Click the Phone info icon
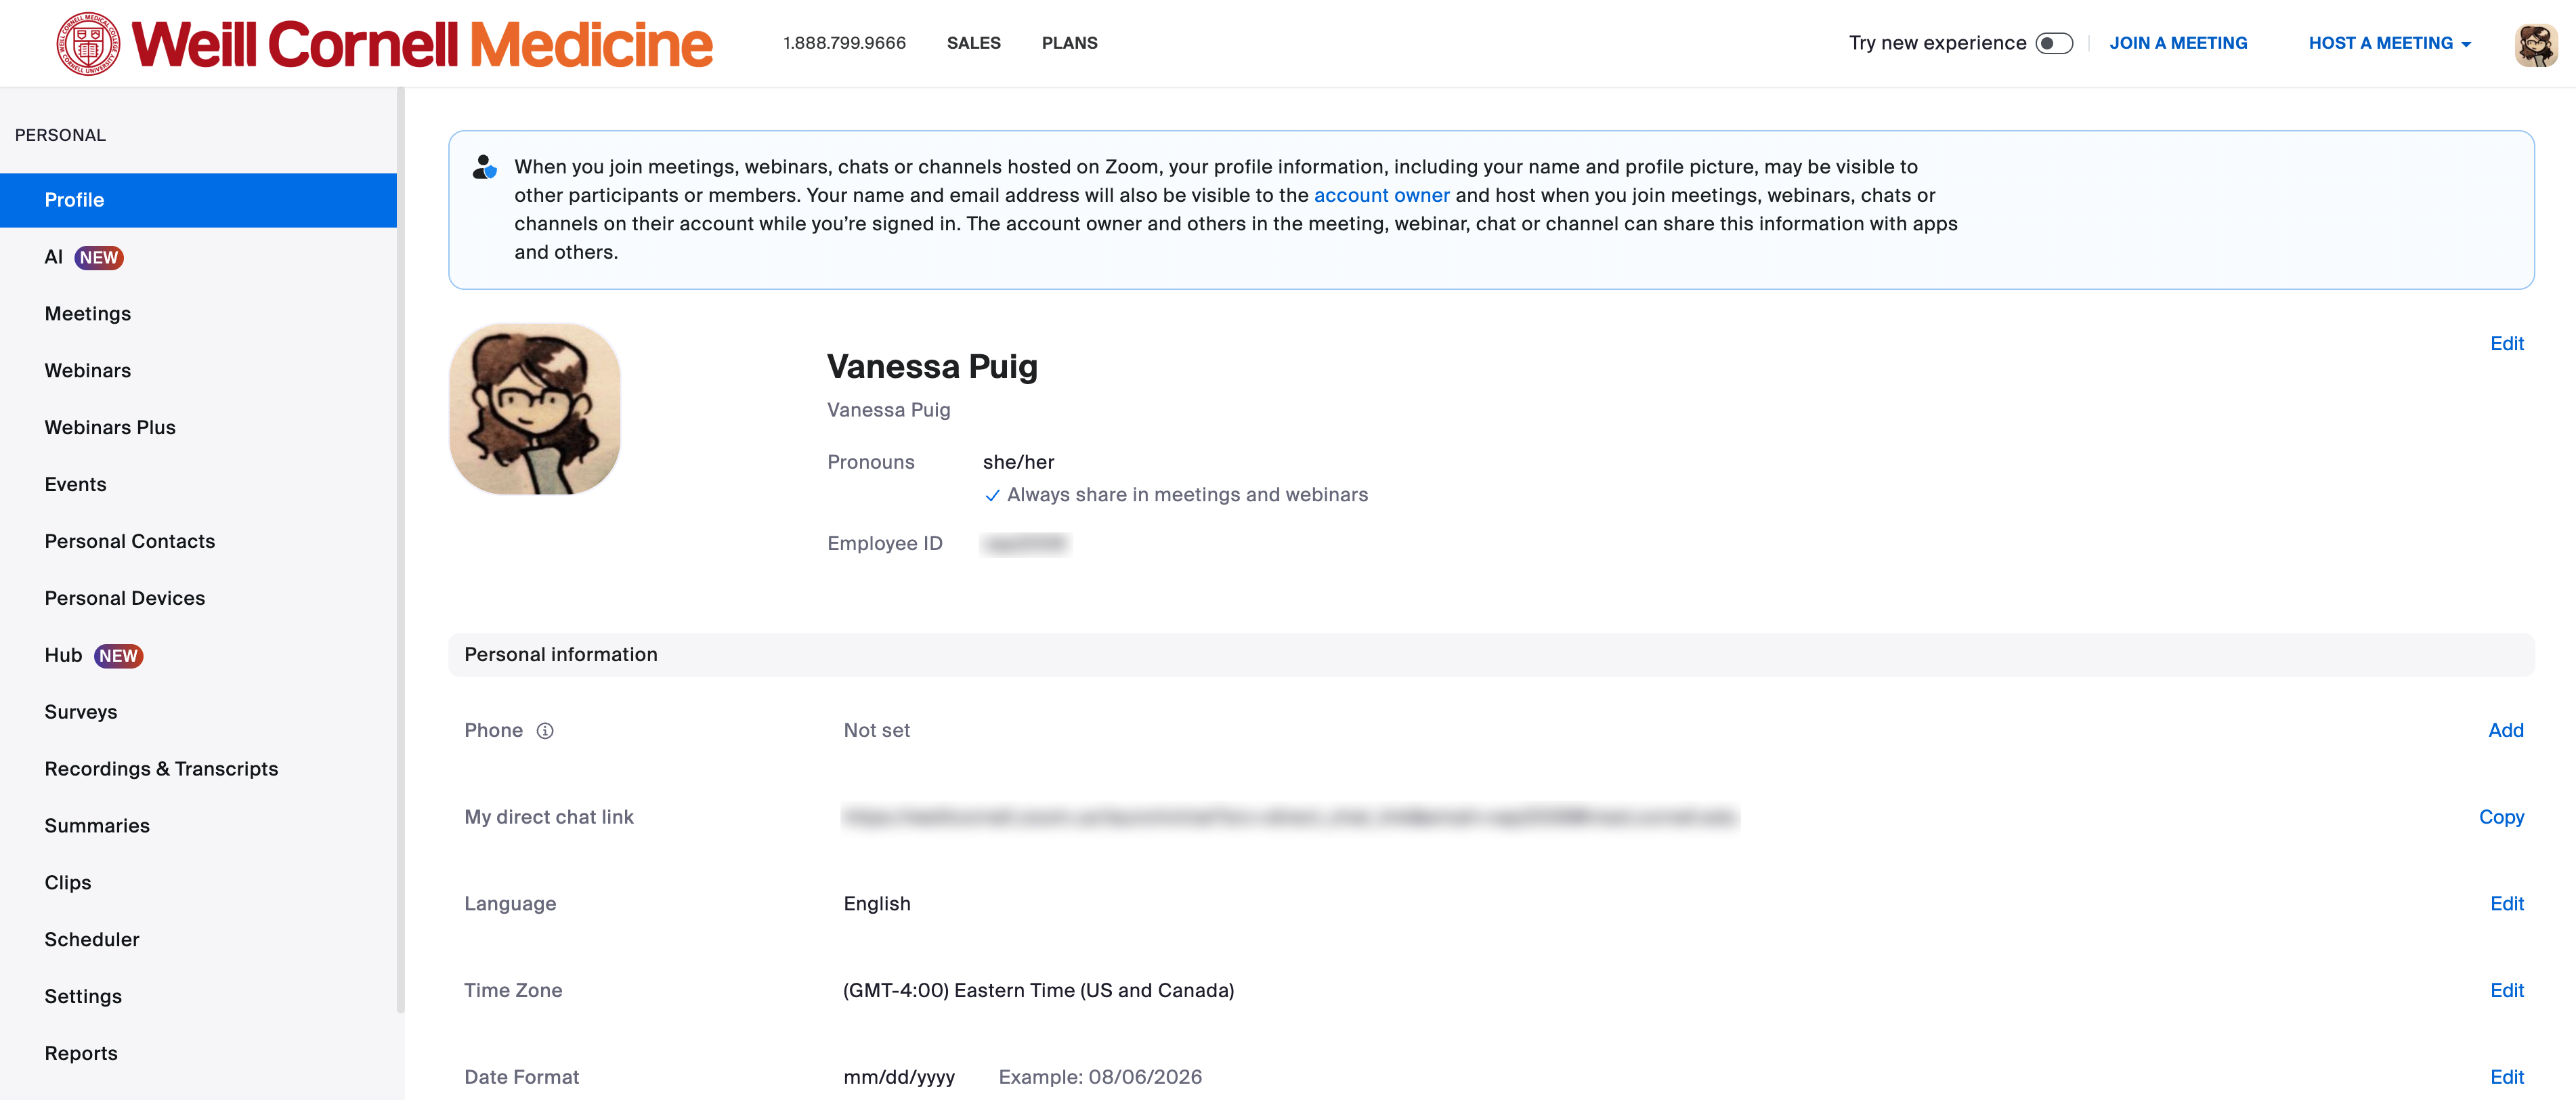Screen dimensions: 2576x1100 [545, 731]
